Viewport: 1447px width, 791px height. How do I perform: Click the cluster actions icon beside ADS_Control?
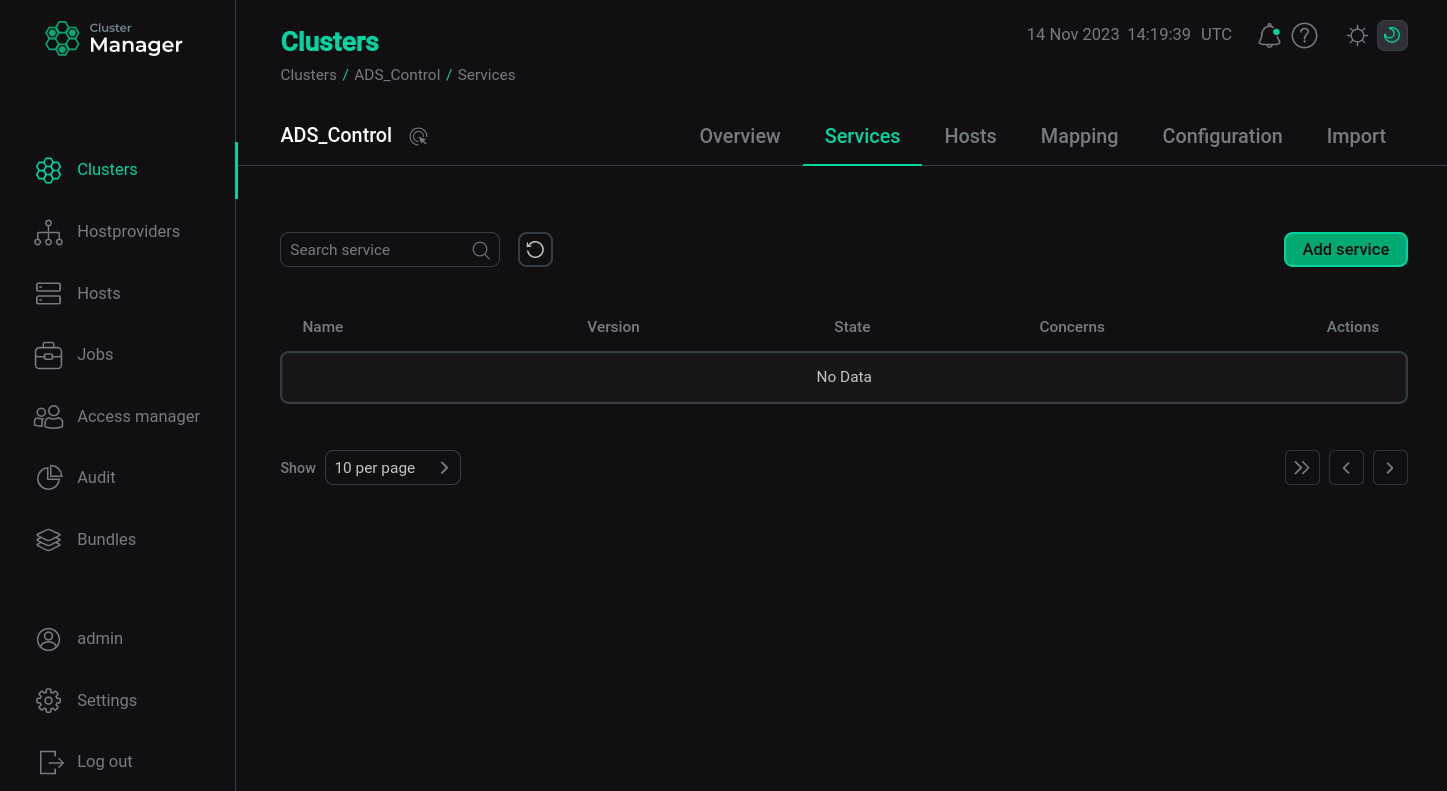(x=419, y=137)
